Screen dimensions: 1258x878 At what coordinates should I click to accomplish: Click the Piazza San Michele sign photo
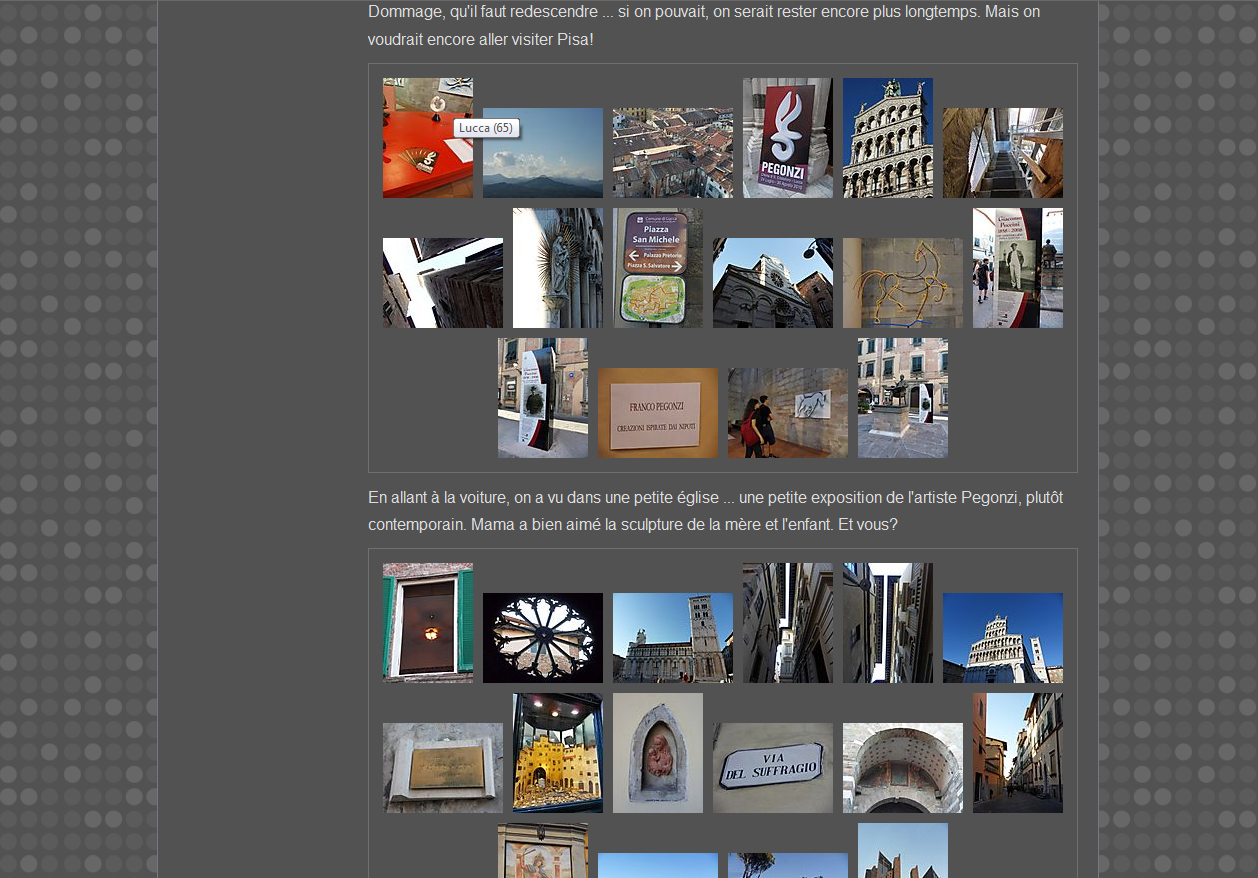tap(657, 268)
